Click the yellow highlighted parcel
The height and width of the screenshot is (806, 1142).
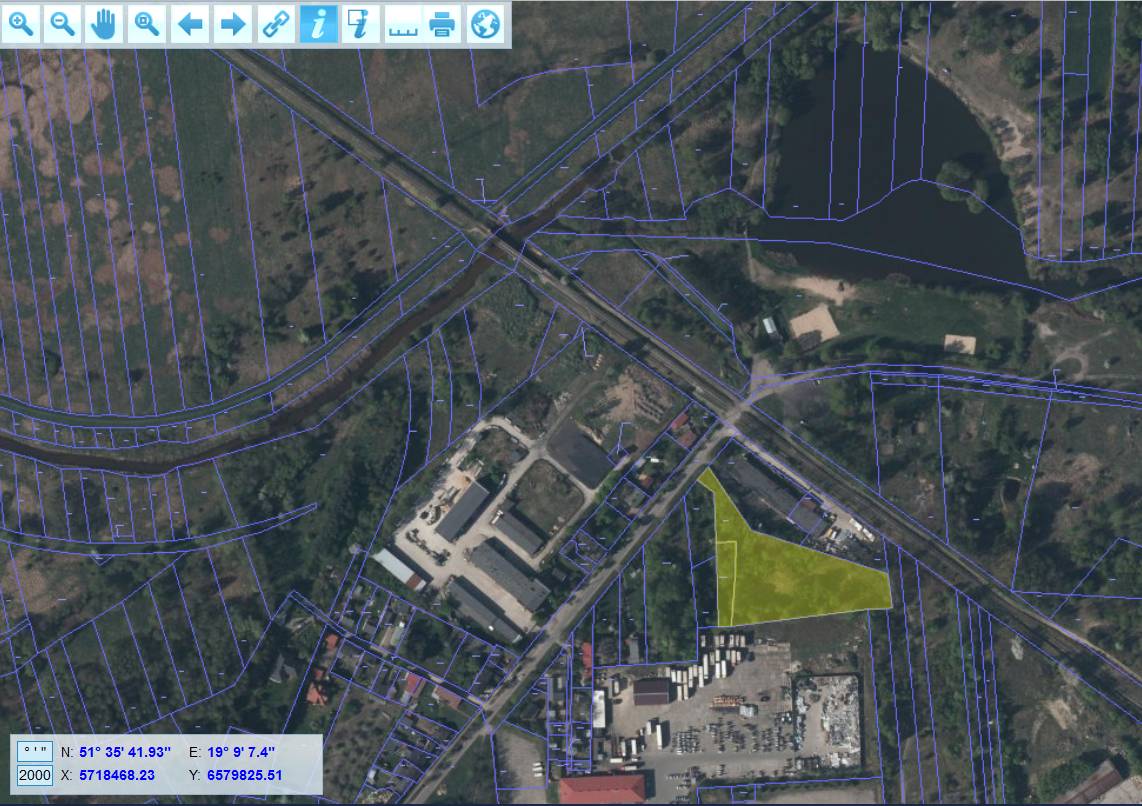click(790, 575)
